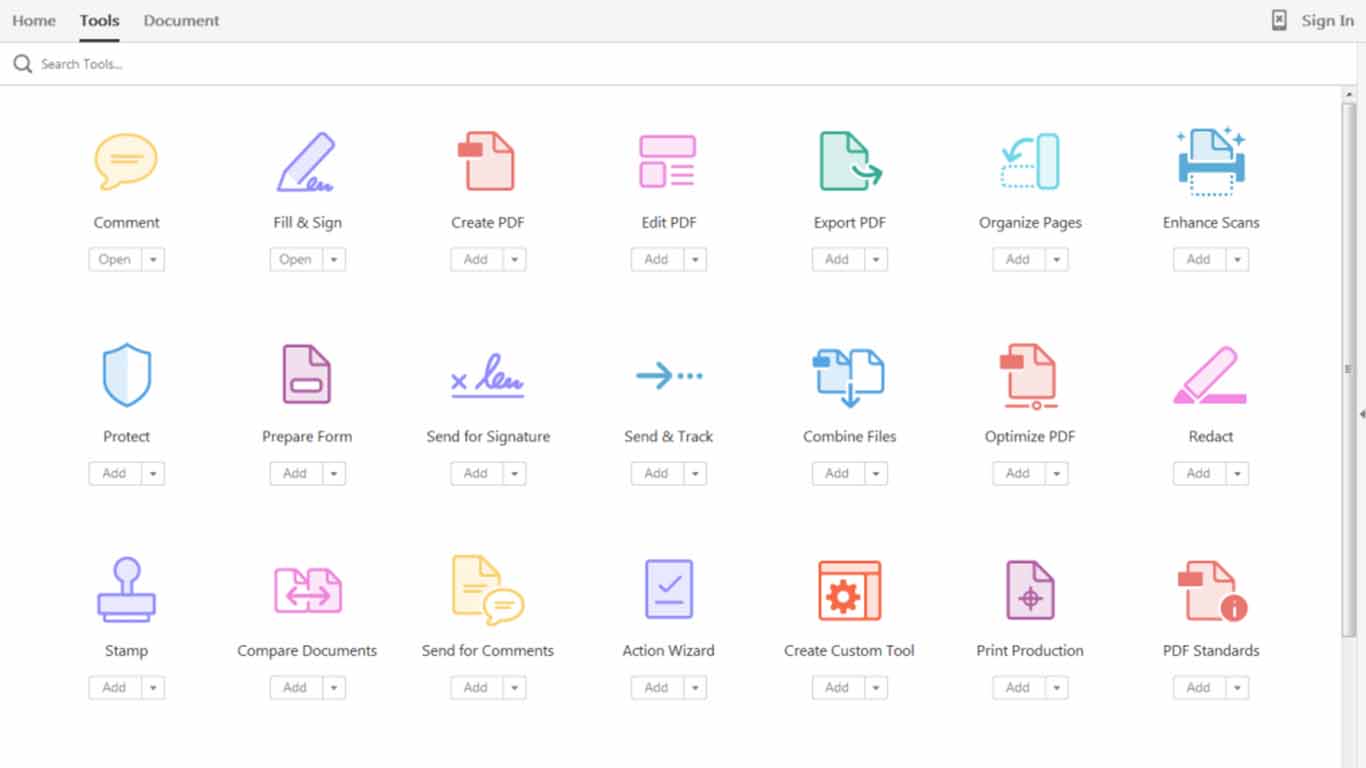Add the Compare Documents tool
This screenshot has width=1366, height=768.
296,688
